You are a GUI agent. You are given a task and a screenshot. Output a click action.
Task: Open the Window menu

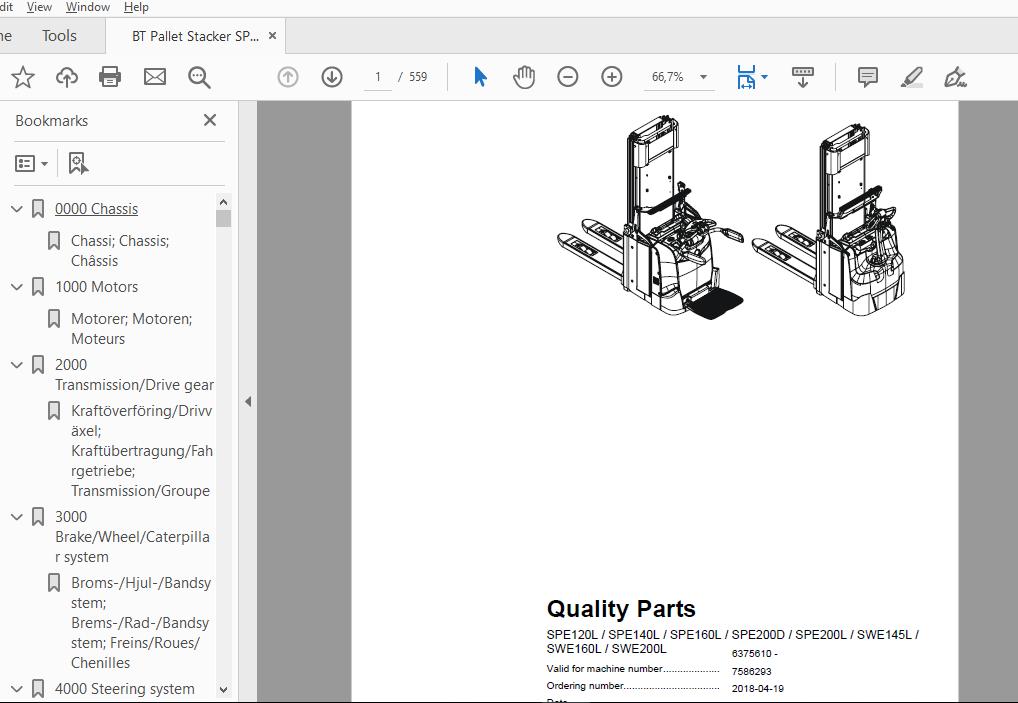point(88,7)
